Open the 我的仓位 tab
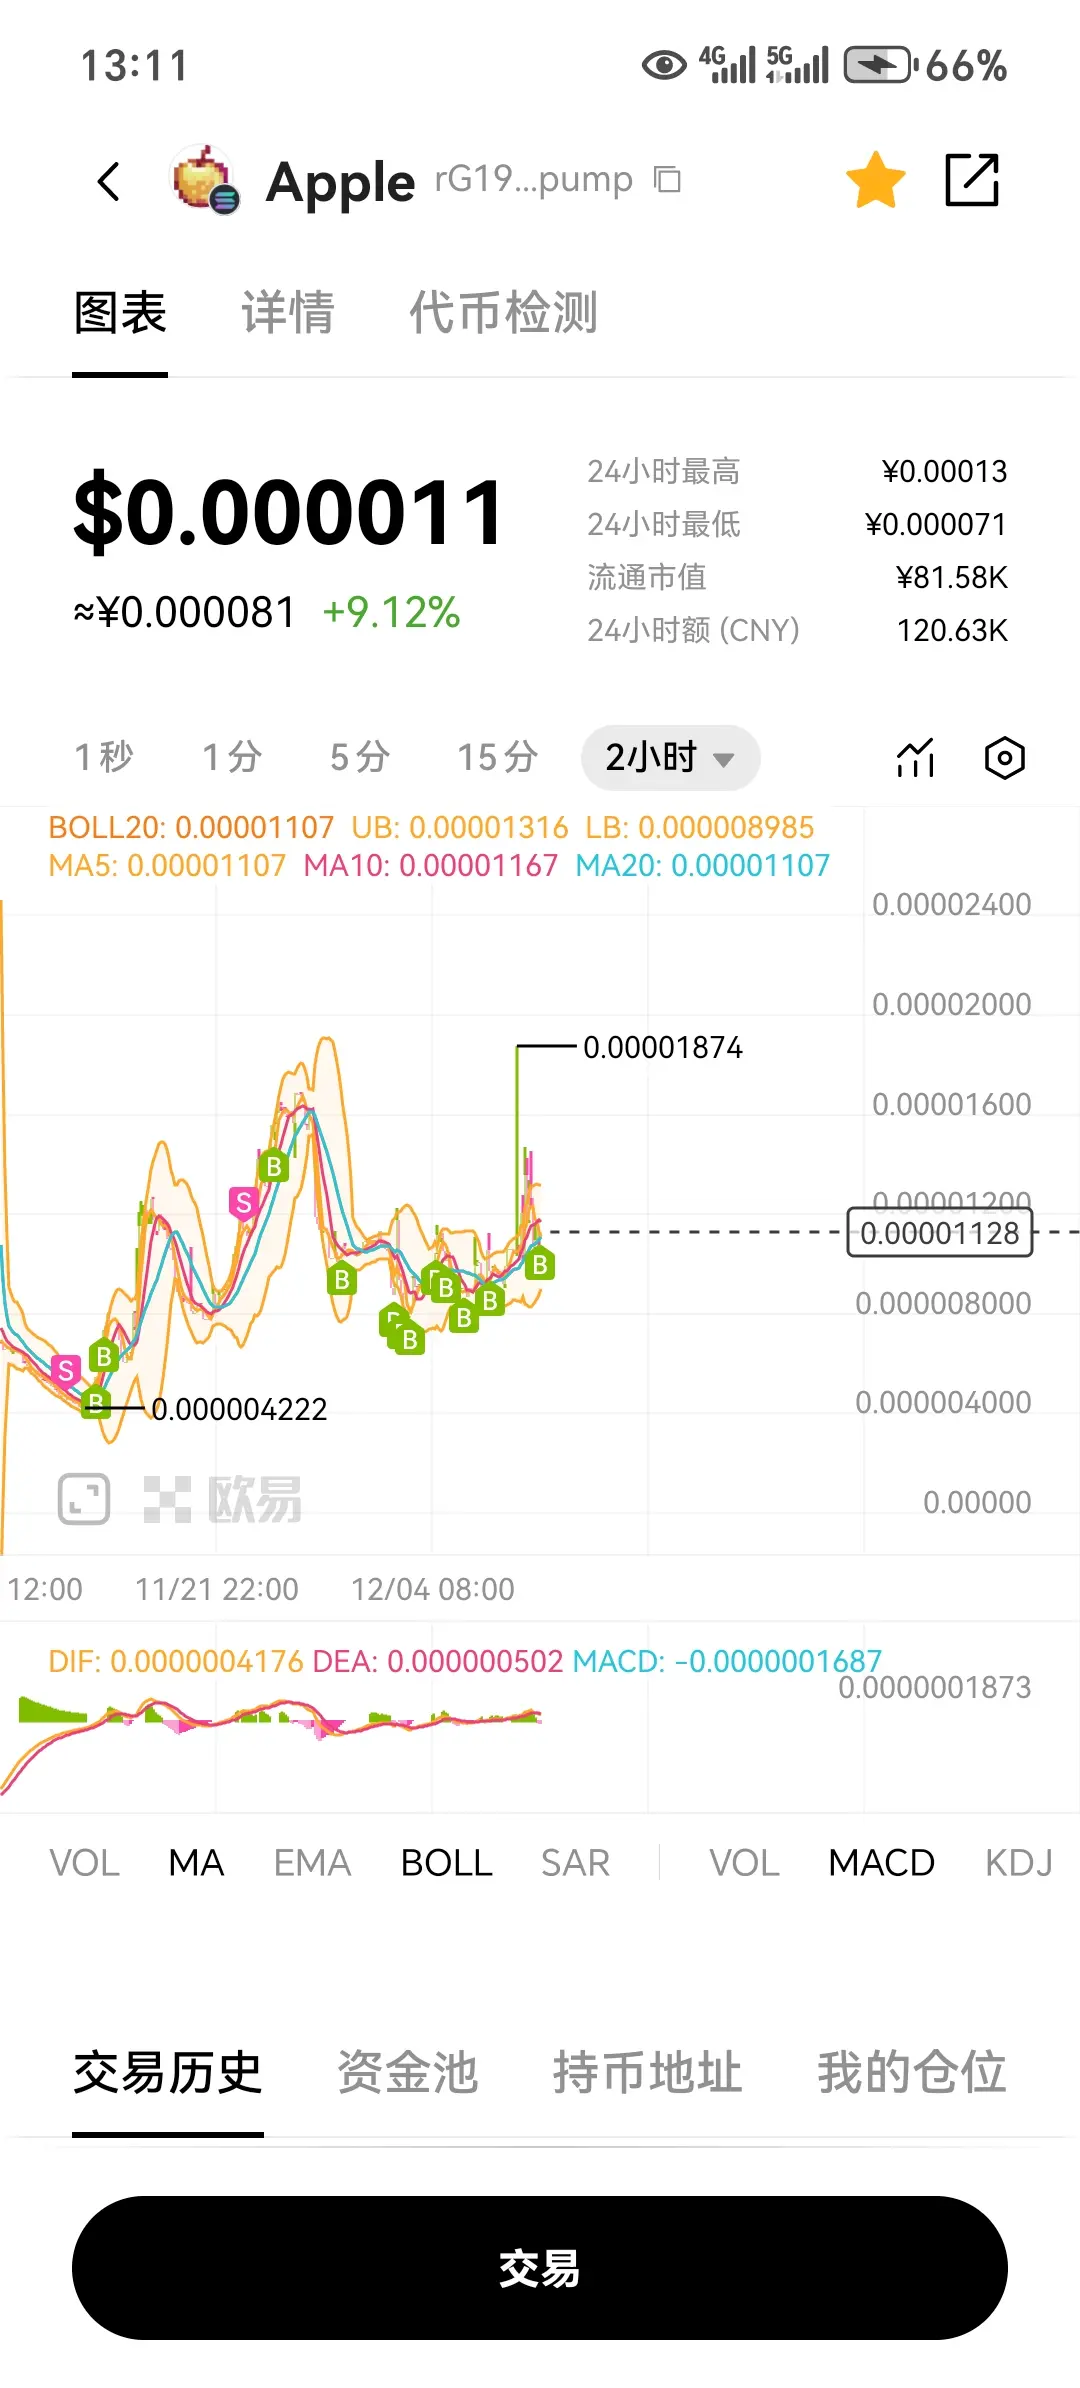 coord(912,2072)
